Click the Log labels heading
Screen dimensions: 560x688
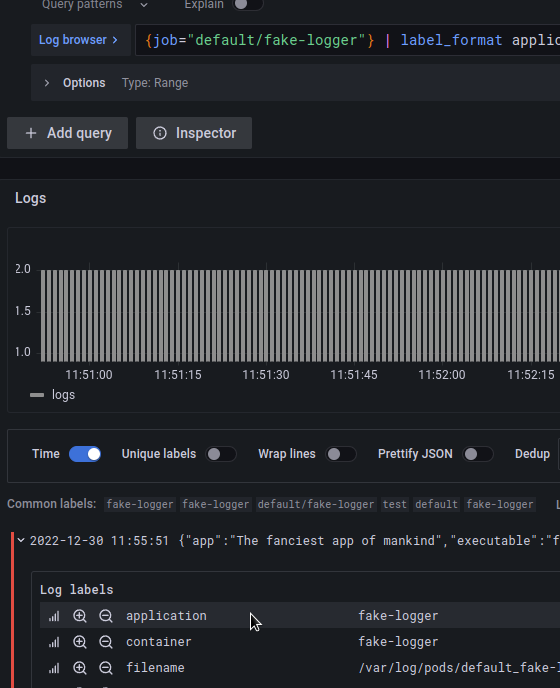pyautogui.click(x=77, y=590)
